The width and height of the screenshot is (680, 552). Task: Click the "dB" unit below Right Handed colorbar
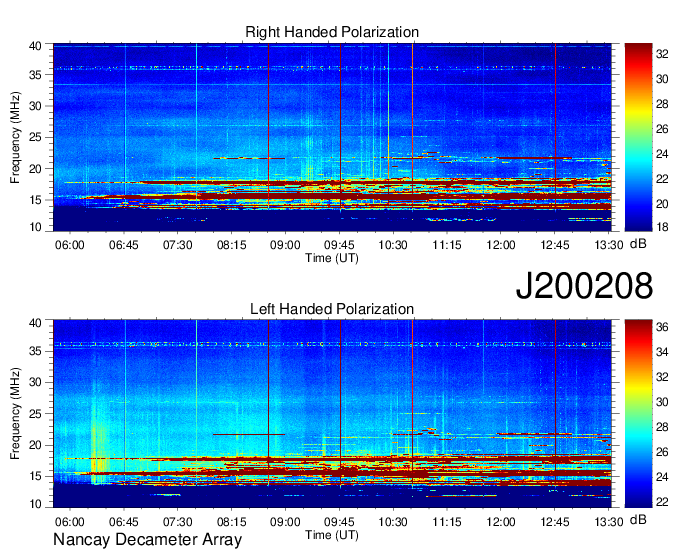coord(638,244)
